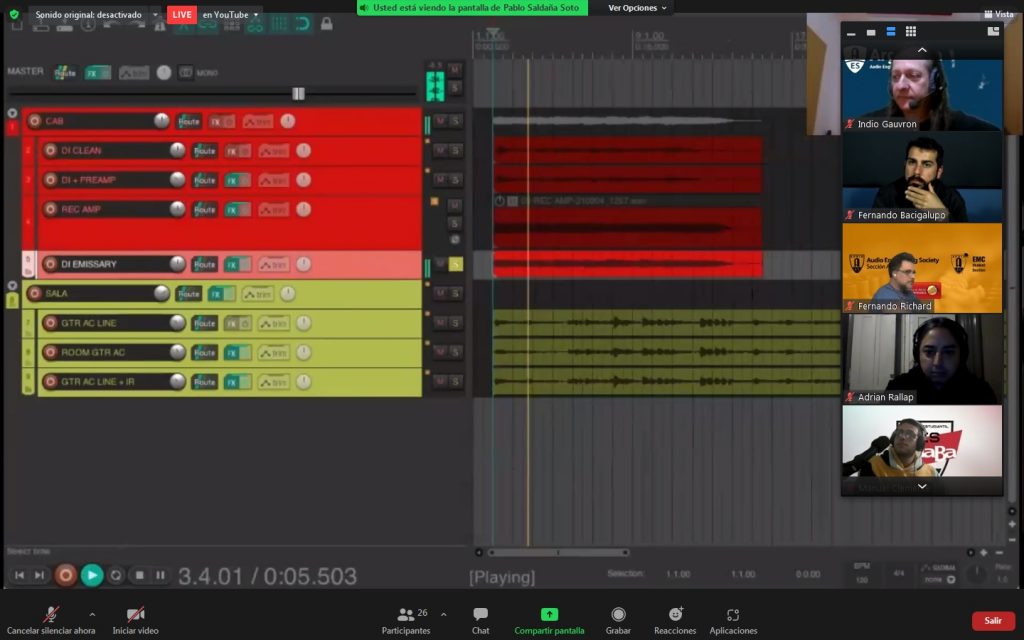Toggle solo on the DI EMISSARY track
Image resolution: width=1024 pixels, height=640 pixels.
point(455,265)
